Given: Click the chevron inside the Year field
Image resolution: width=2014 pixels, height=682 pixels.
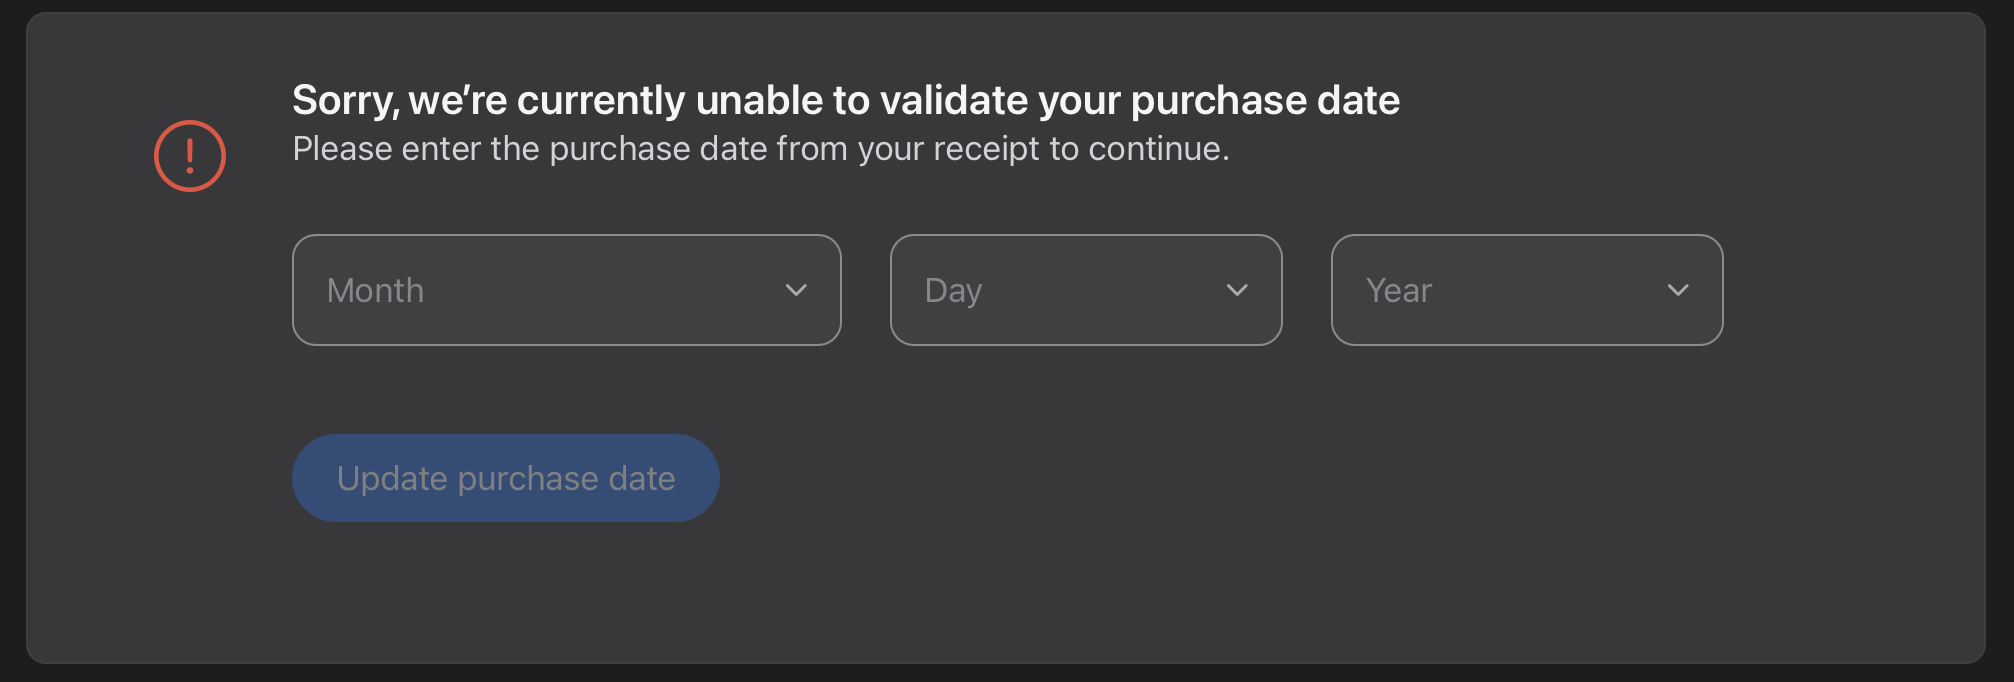Looking at the screenshot, I should coord(1679,290).
